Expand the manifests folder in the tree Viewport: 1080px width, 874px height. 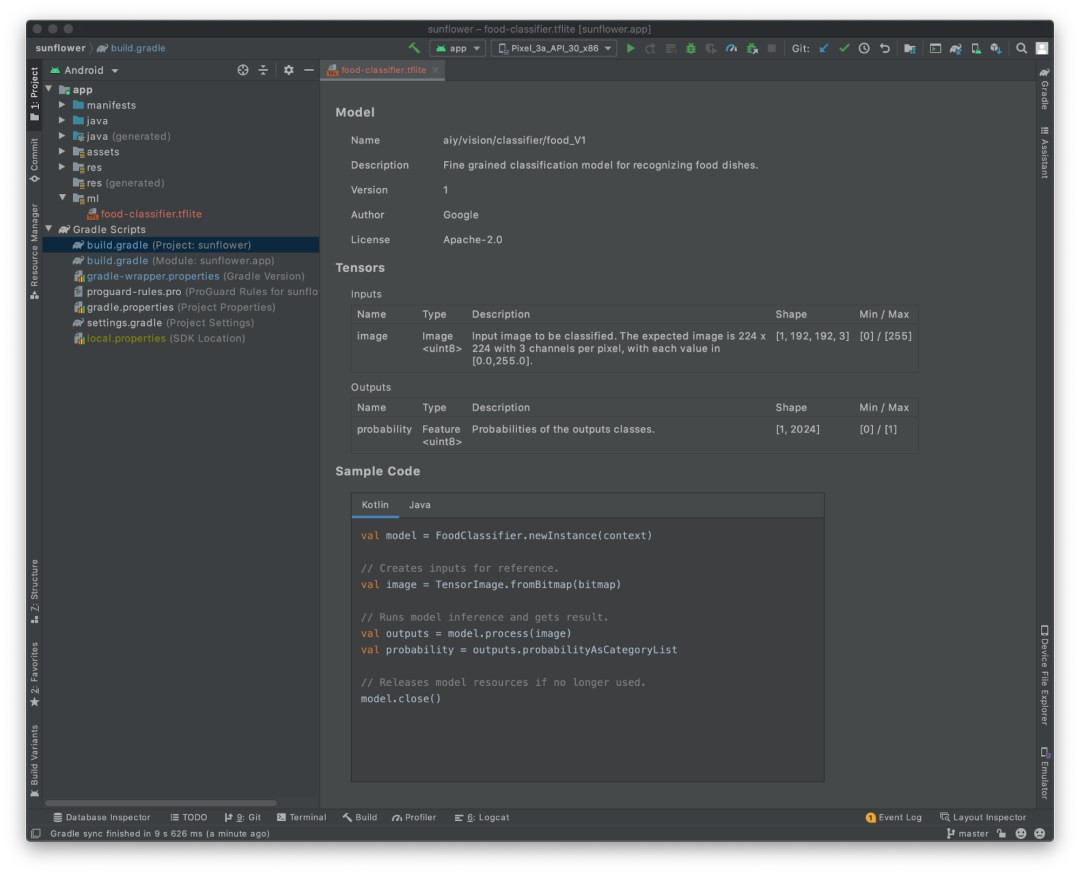(63, 105)
